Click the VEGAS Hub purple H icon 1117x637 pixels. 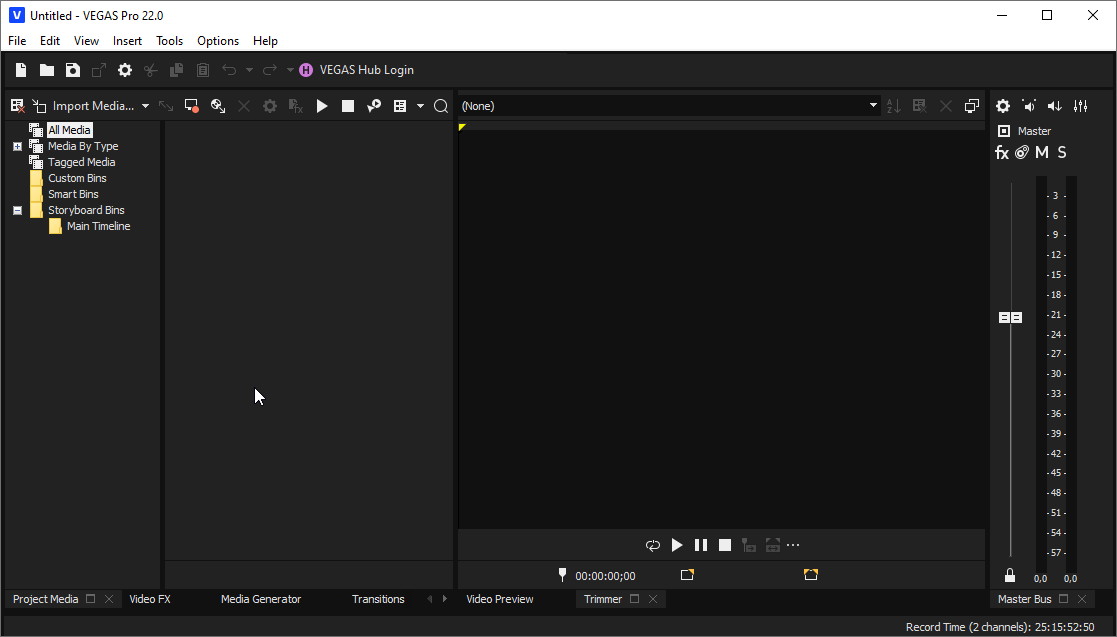click(306, 70)
